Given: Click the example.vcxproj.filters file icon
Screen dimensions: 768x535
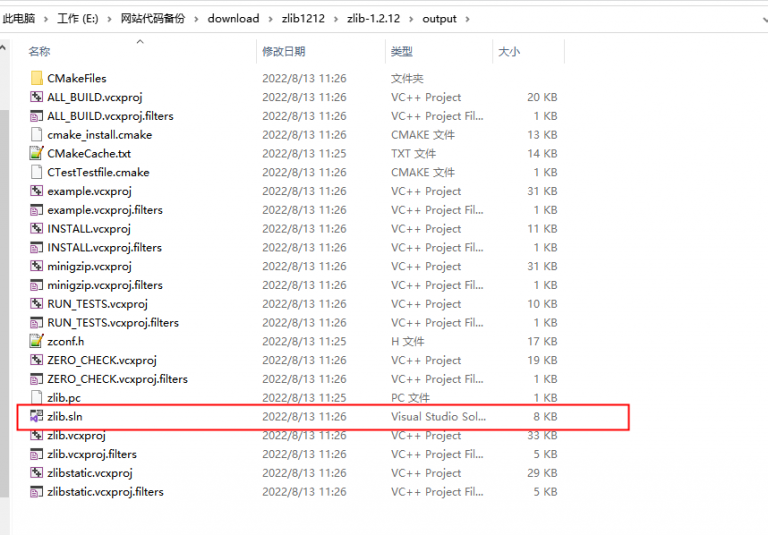Looking at the screenshot, I should 37,210.
